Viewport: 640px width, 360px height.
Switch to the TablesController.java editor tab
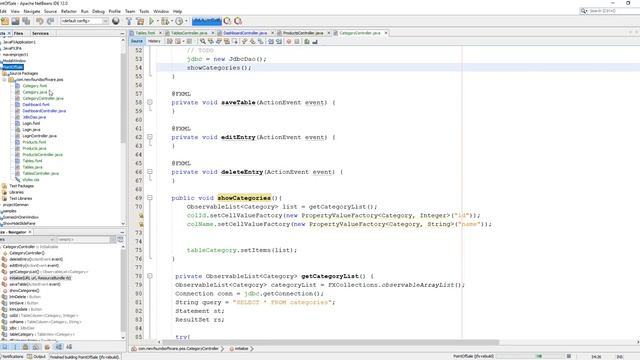click(189, 33)
